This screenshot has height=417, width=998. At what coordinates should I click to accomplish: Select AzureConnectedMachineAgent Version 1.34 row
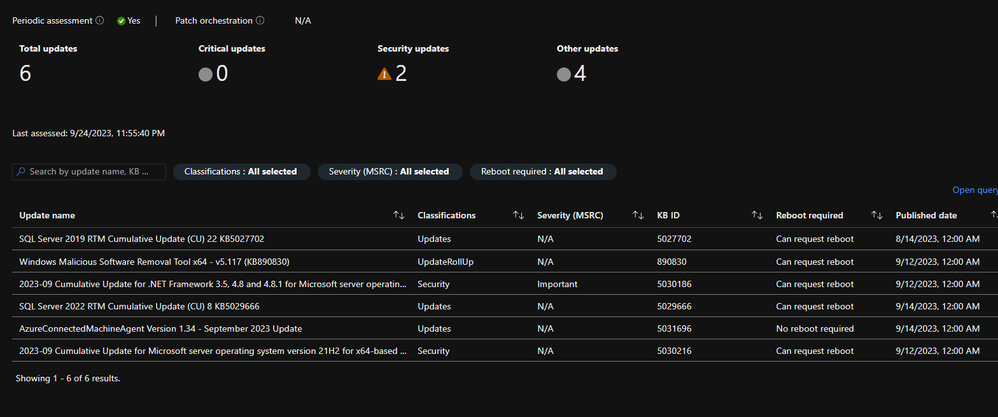pyautogui.click(x=505, y=329)
